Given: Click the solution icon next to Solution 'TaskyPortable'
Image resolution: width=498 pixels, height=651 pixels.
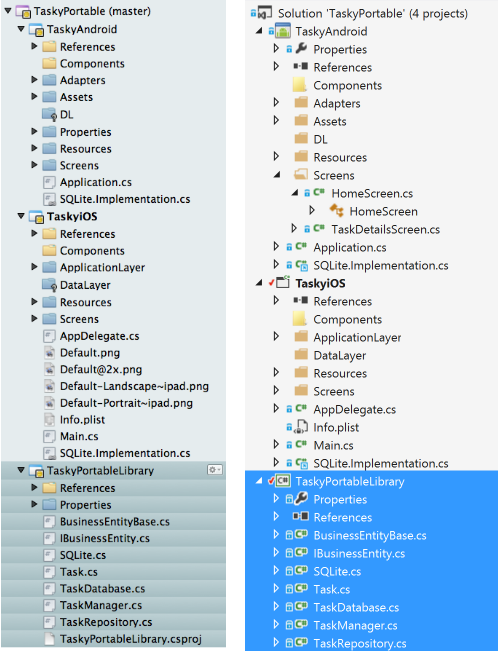Looking at the screenshot, I should pos(265,13).
